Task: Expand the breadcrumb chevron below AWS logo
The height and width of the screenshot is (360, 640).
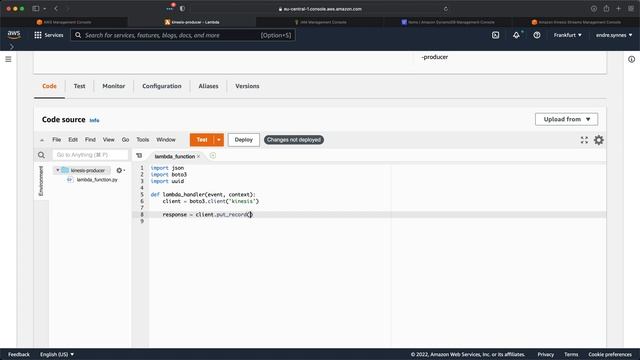Action: pos(11,47)
